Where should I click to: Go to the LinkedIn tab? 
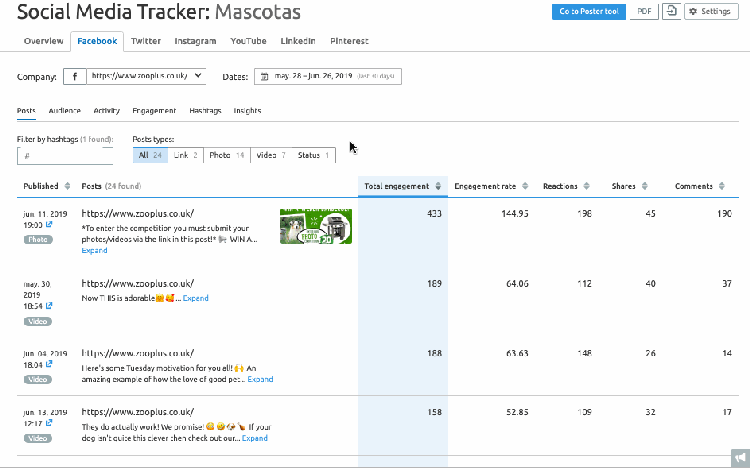point(298,41)
